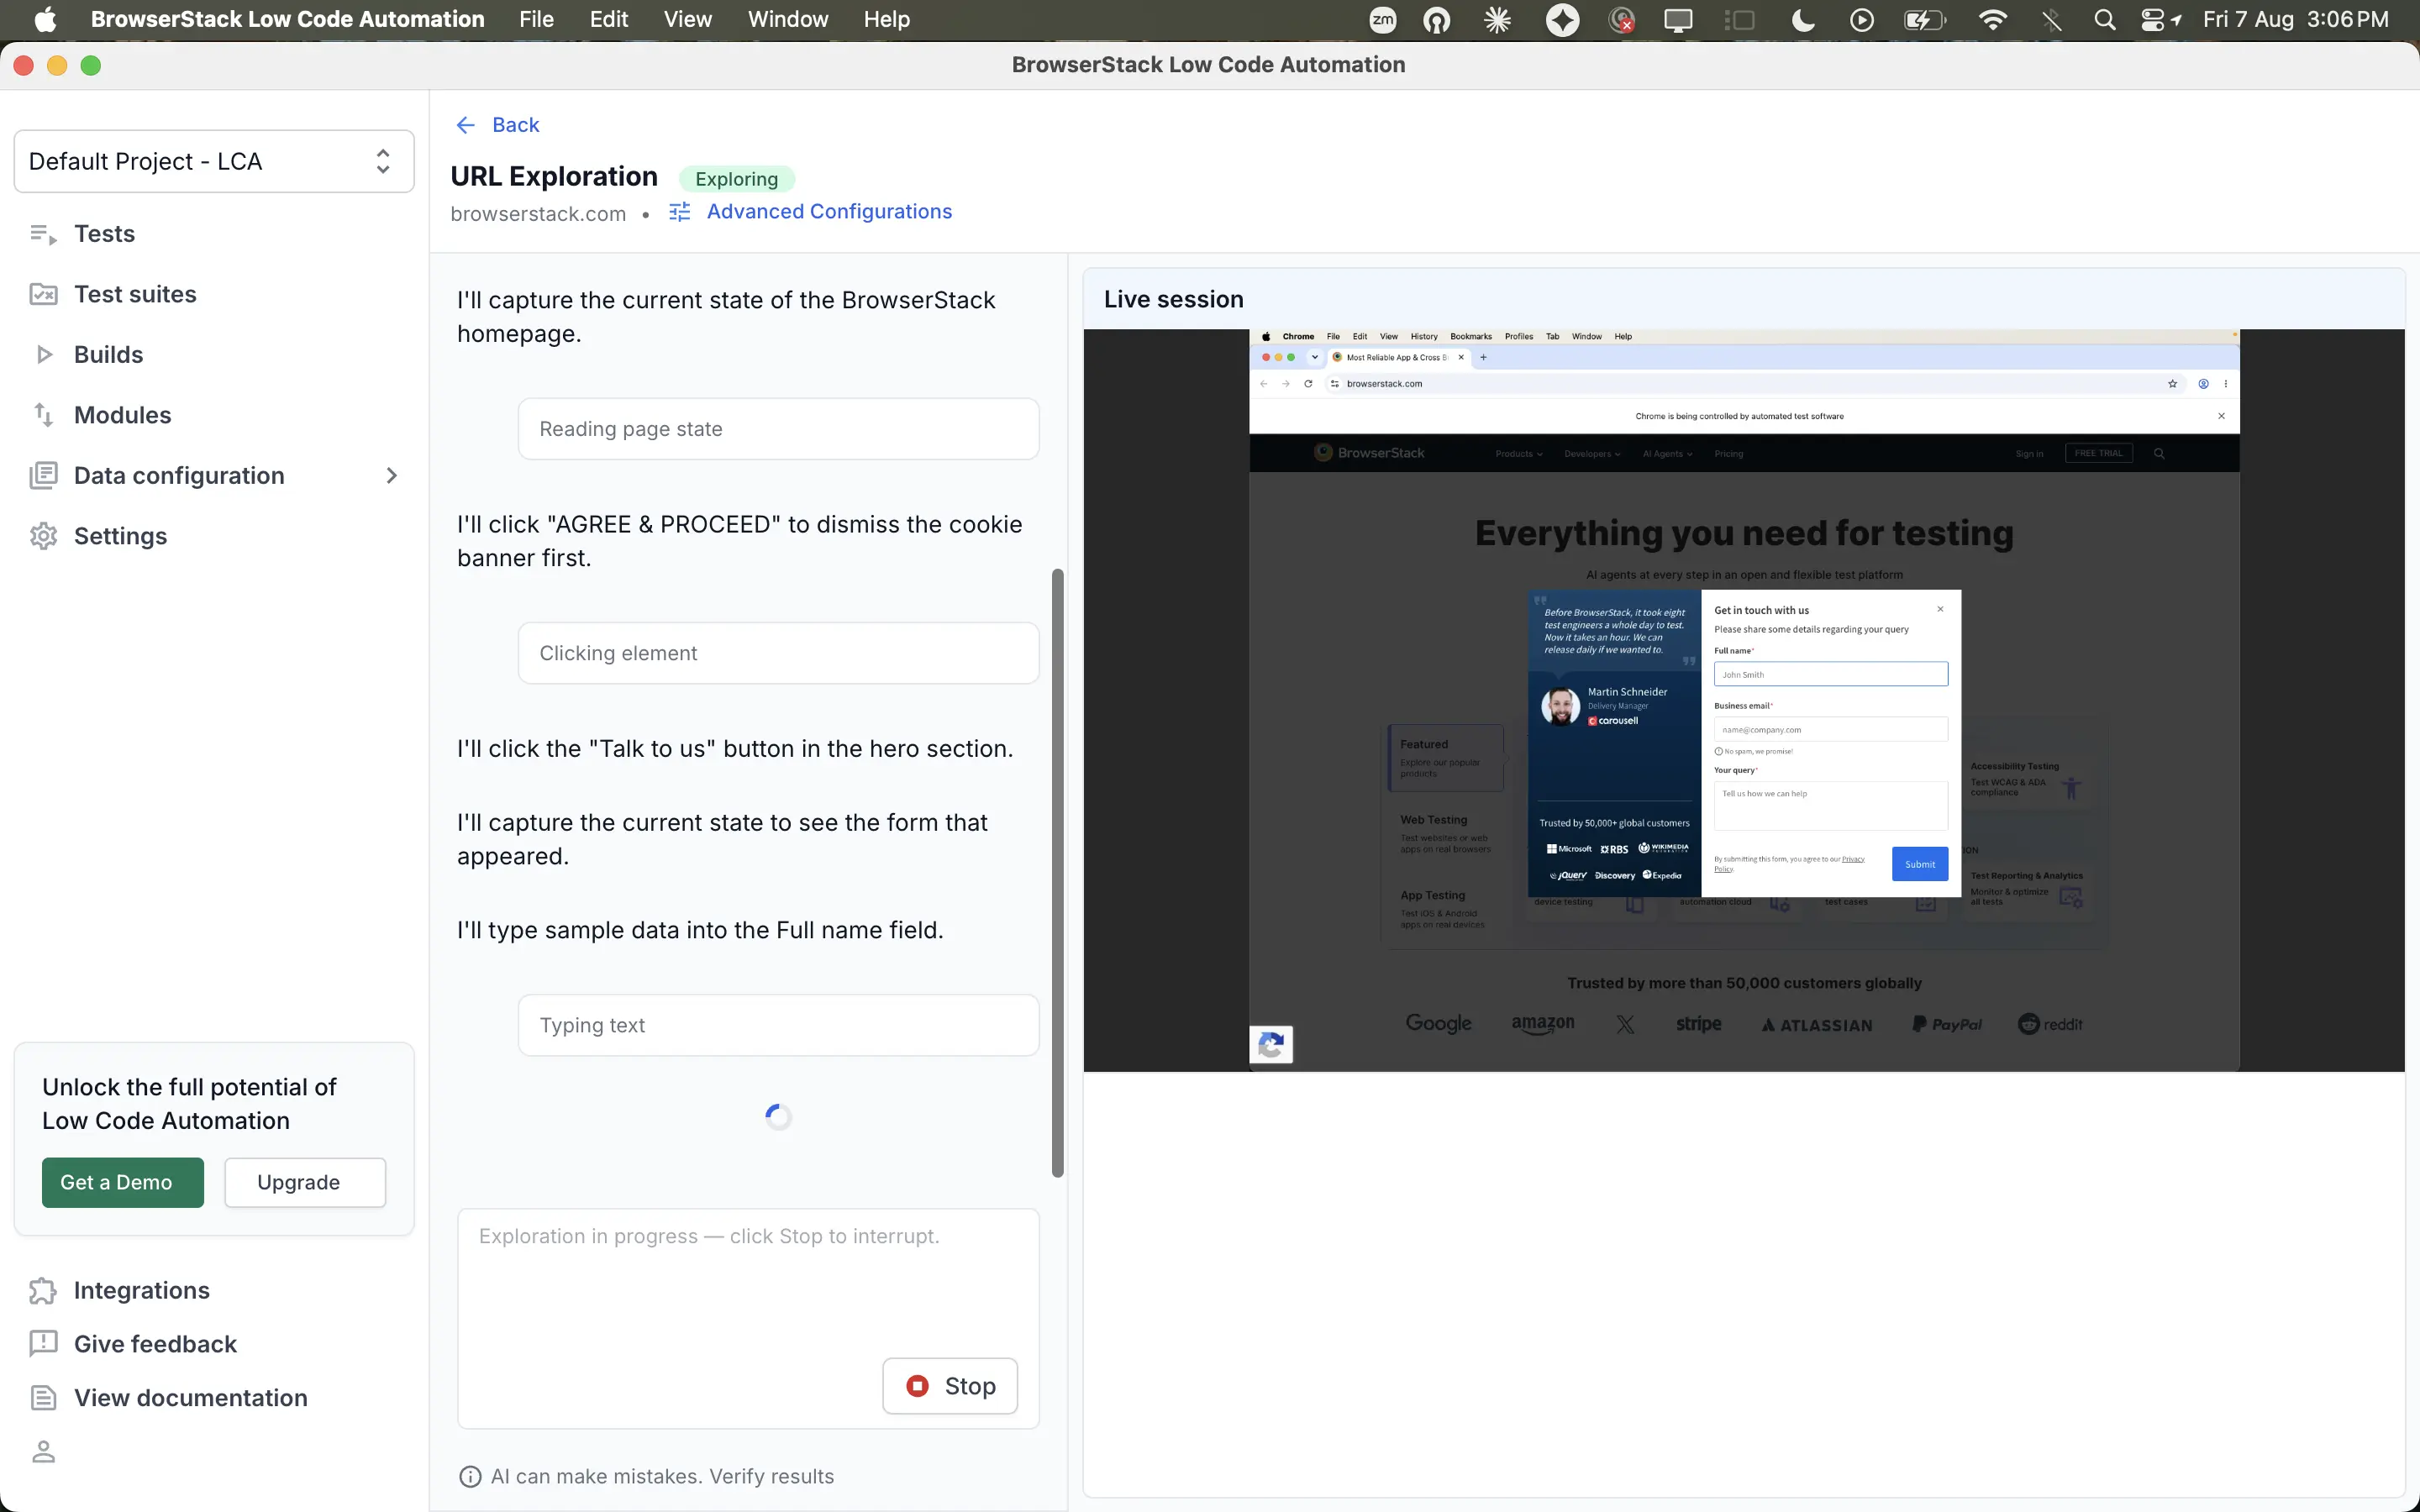
Task: Go to Test suites
Action: pyautogui.click(x=135, y=294)
